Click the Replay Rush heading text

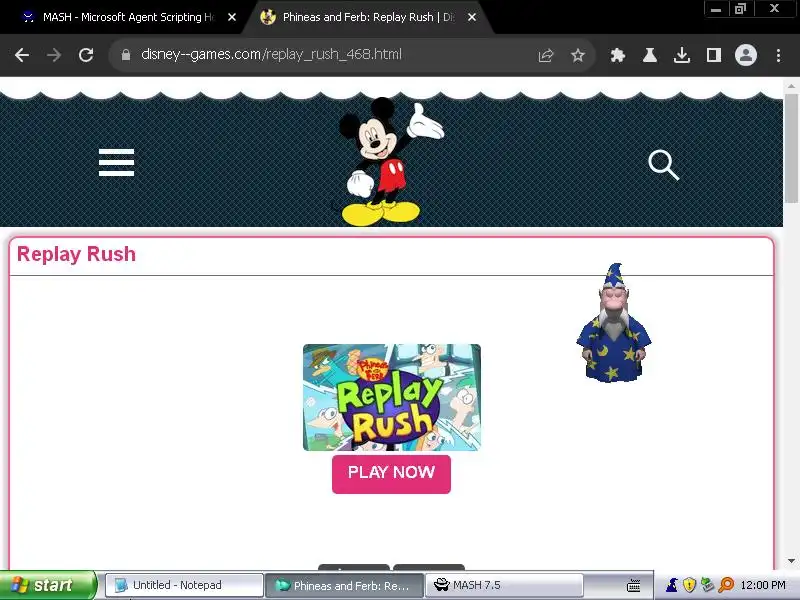(77, 254)
